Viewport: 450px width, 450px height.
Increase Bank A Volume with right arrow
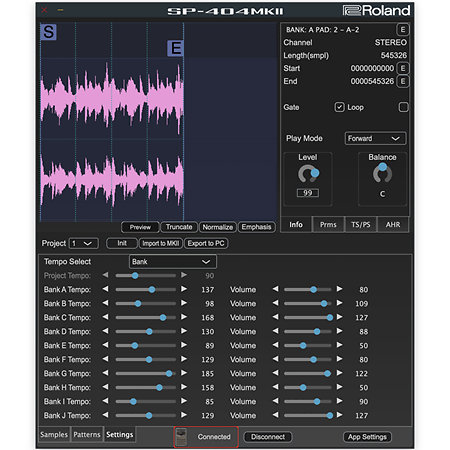point(339,289)
